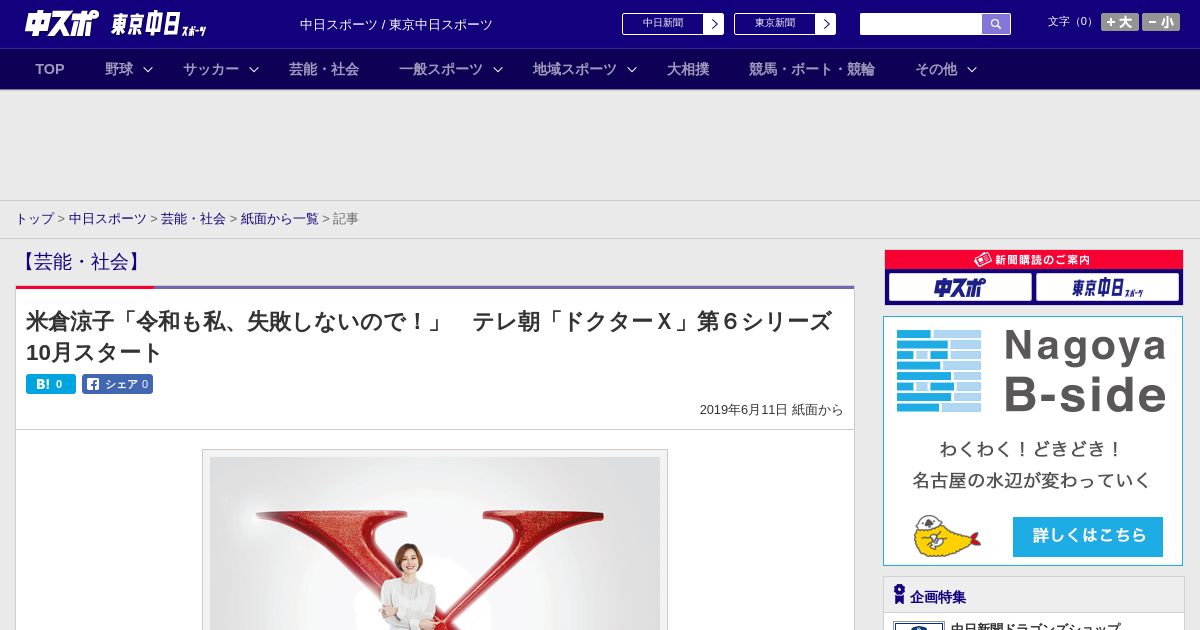Image resolution: width=1200 pixels, height=630 pixels.
Task: Click the Facebook シェア button
Action: tap(117, 384)
